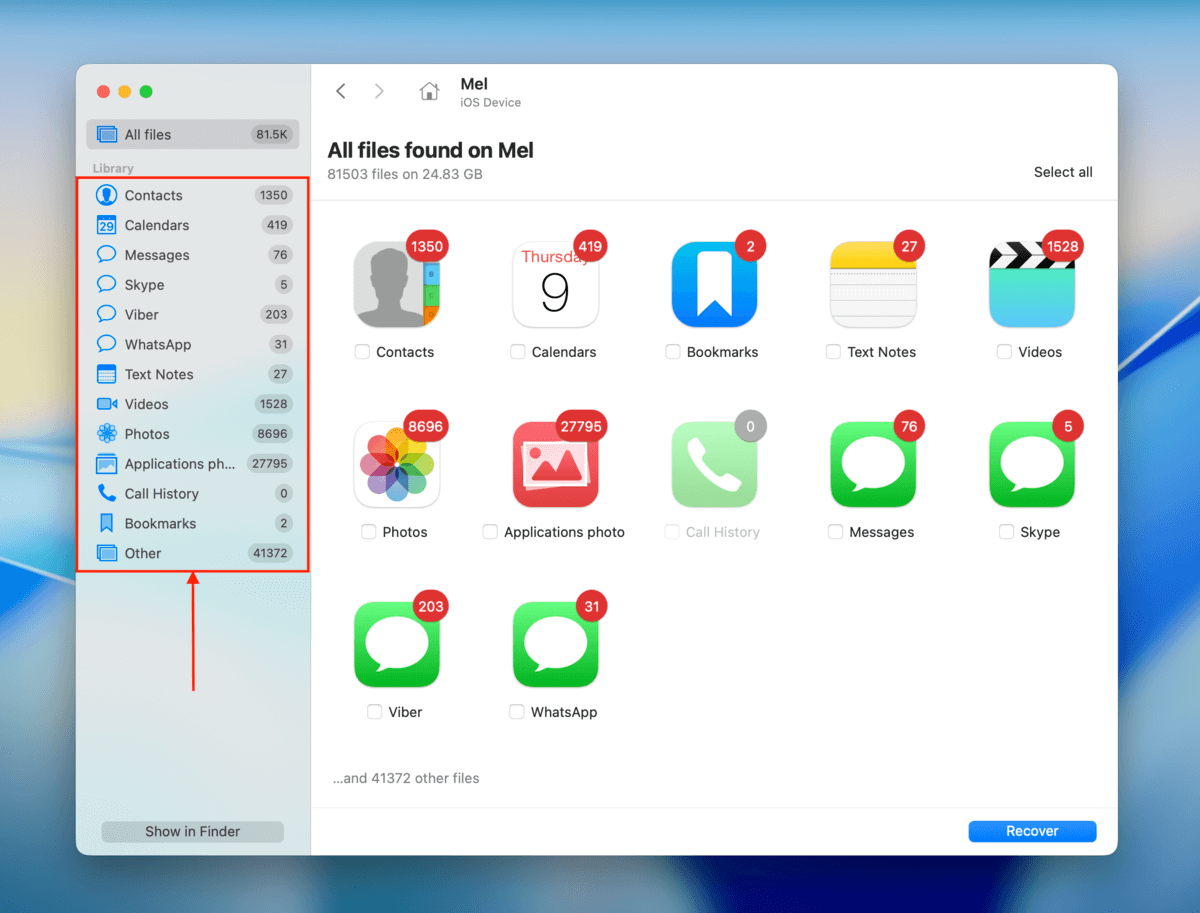The width and height of the screenshot is (1200, 913).
Task: Select All files in the sidebar
Action: 192,135
